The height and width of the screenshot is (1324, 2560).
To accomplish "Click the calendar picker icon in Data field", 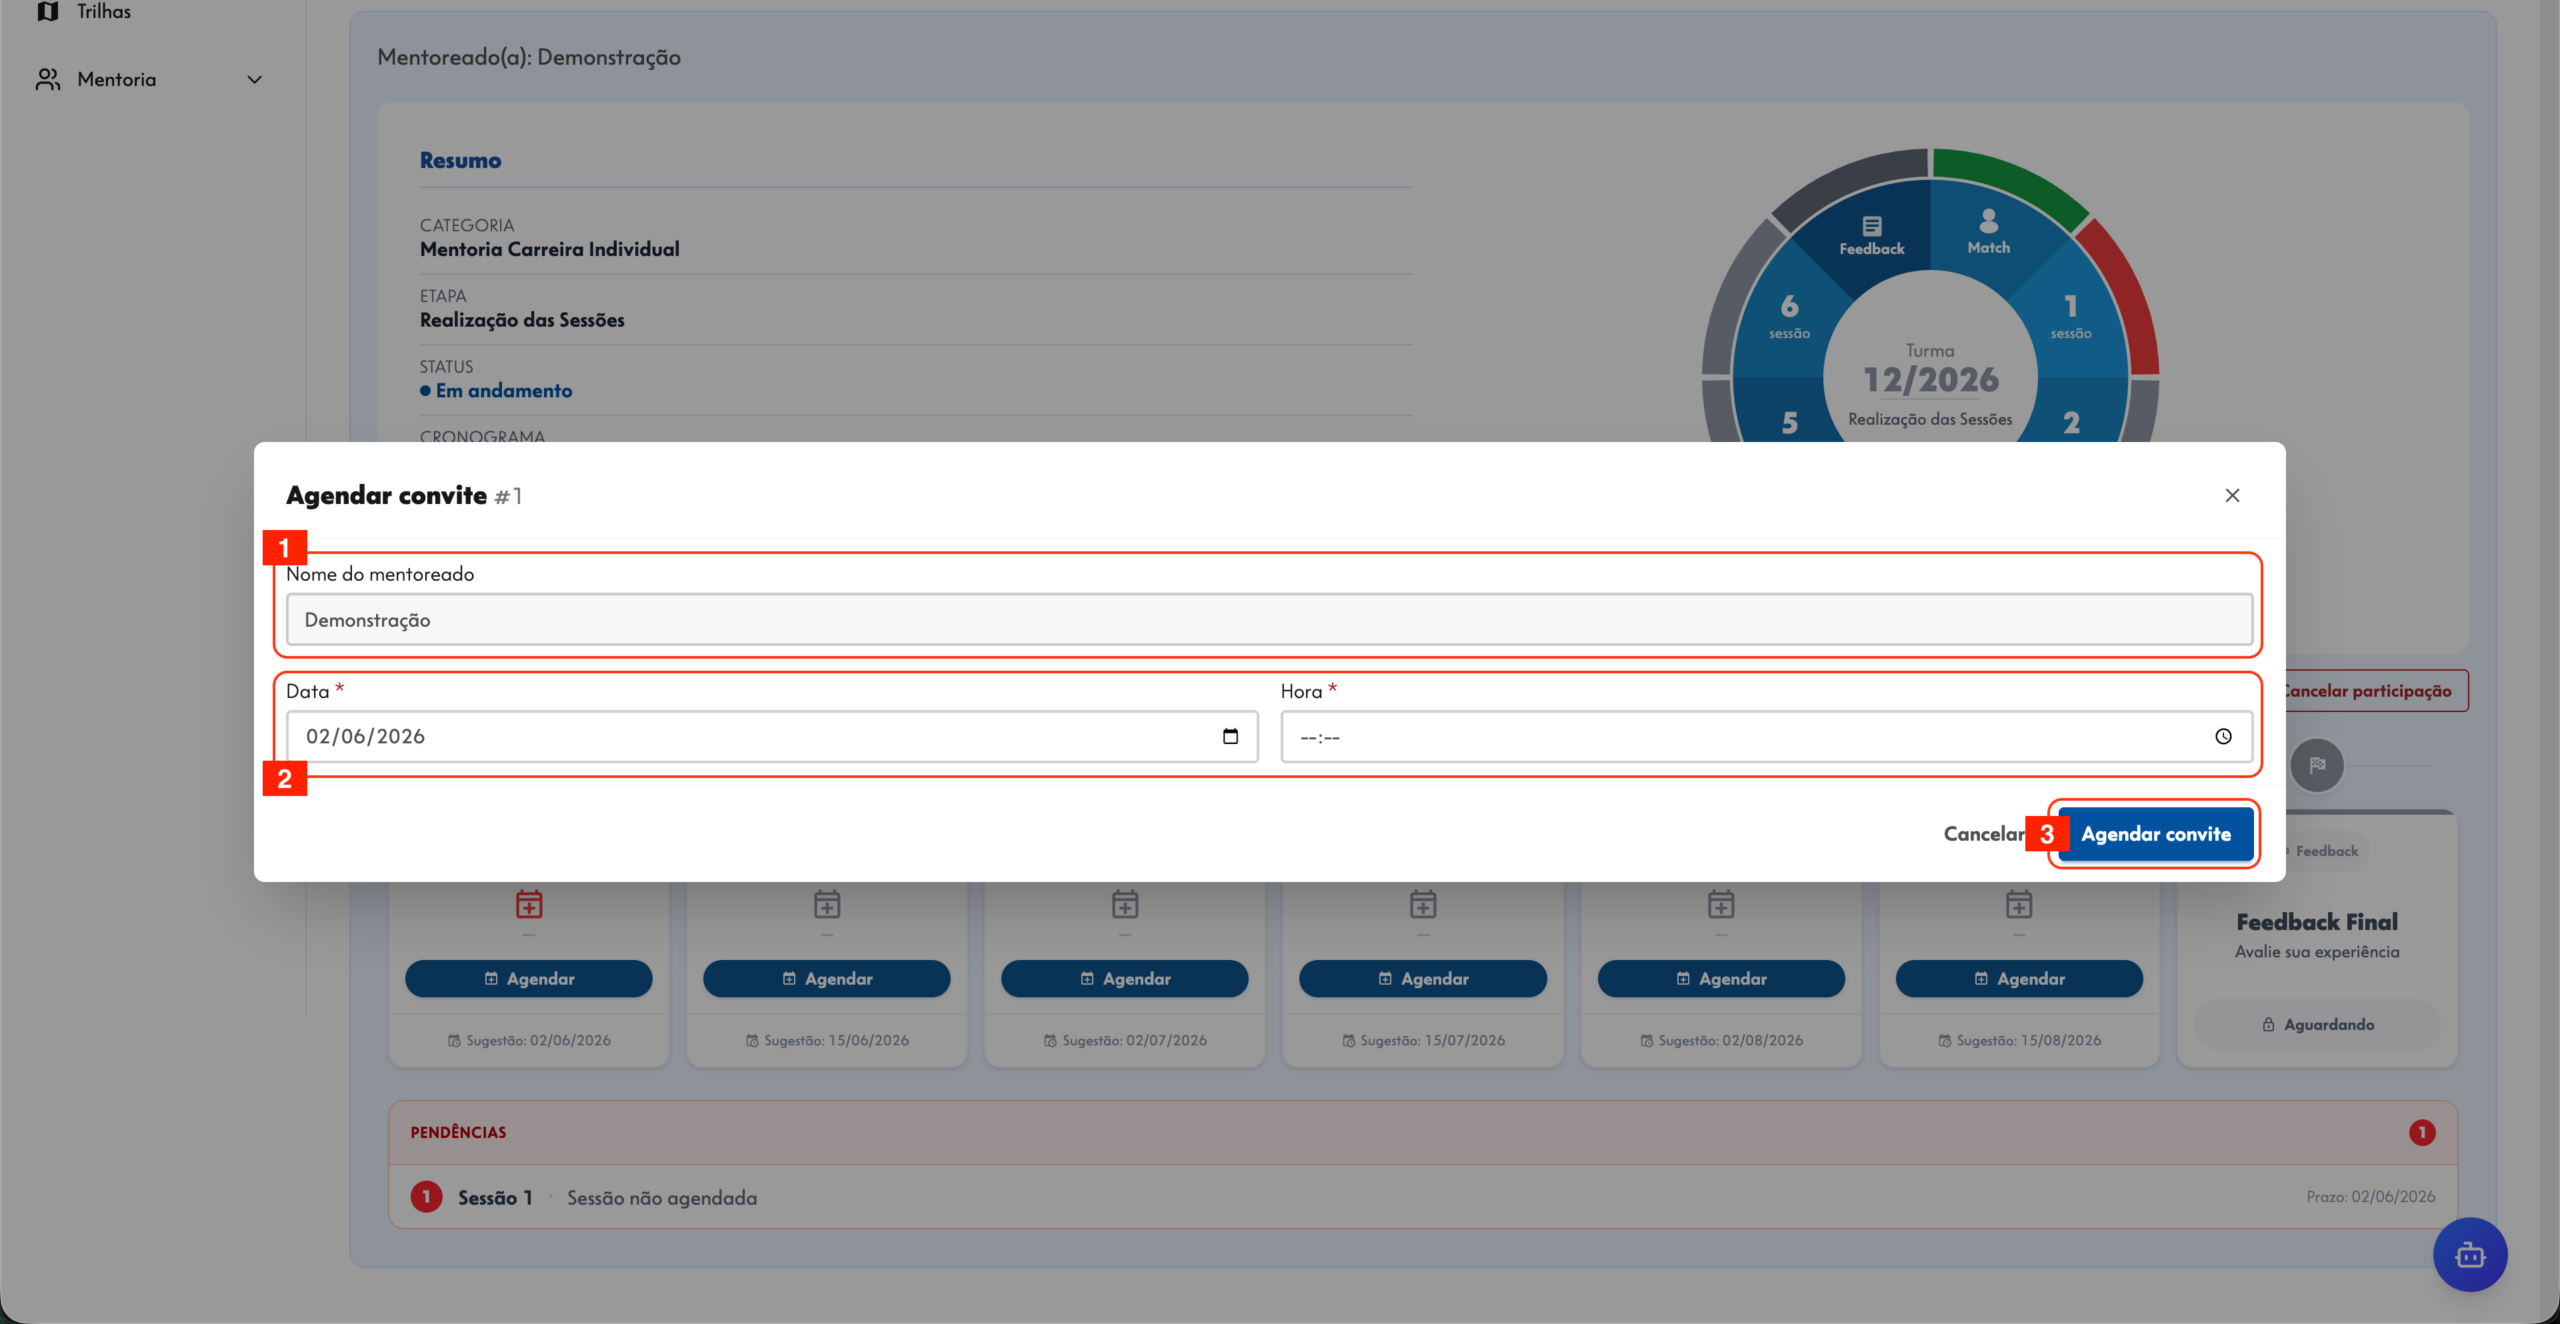I will pos(1230,736).
